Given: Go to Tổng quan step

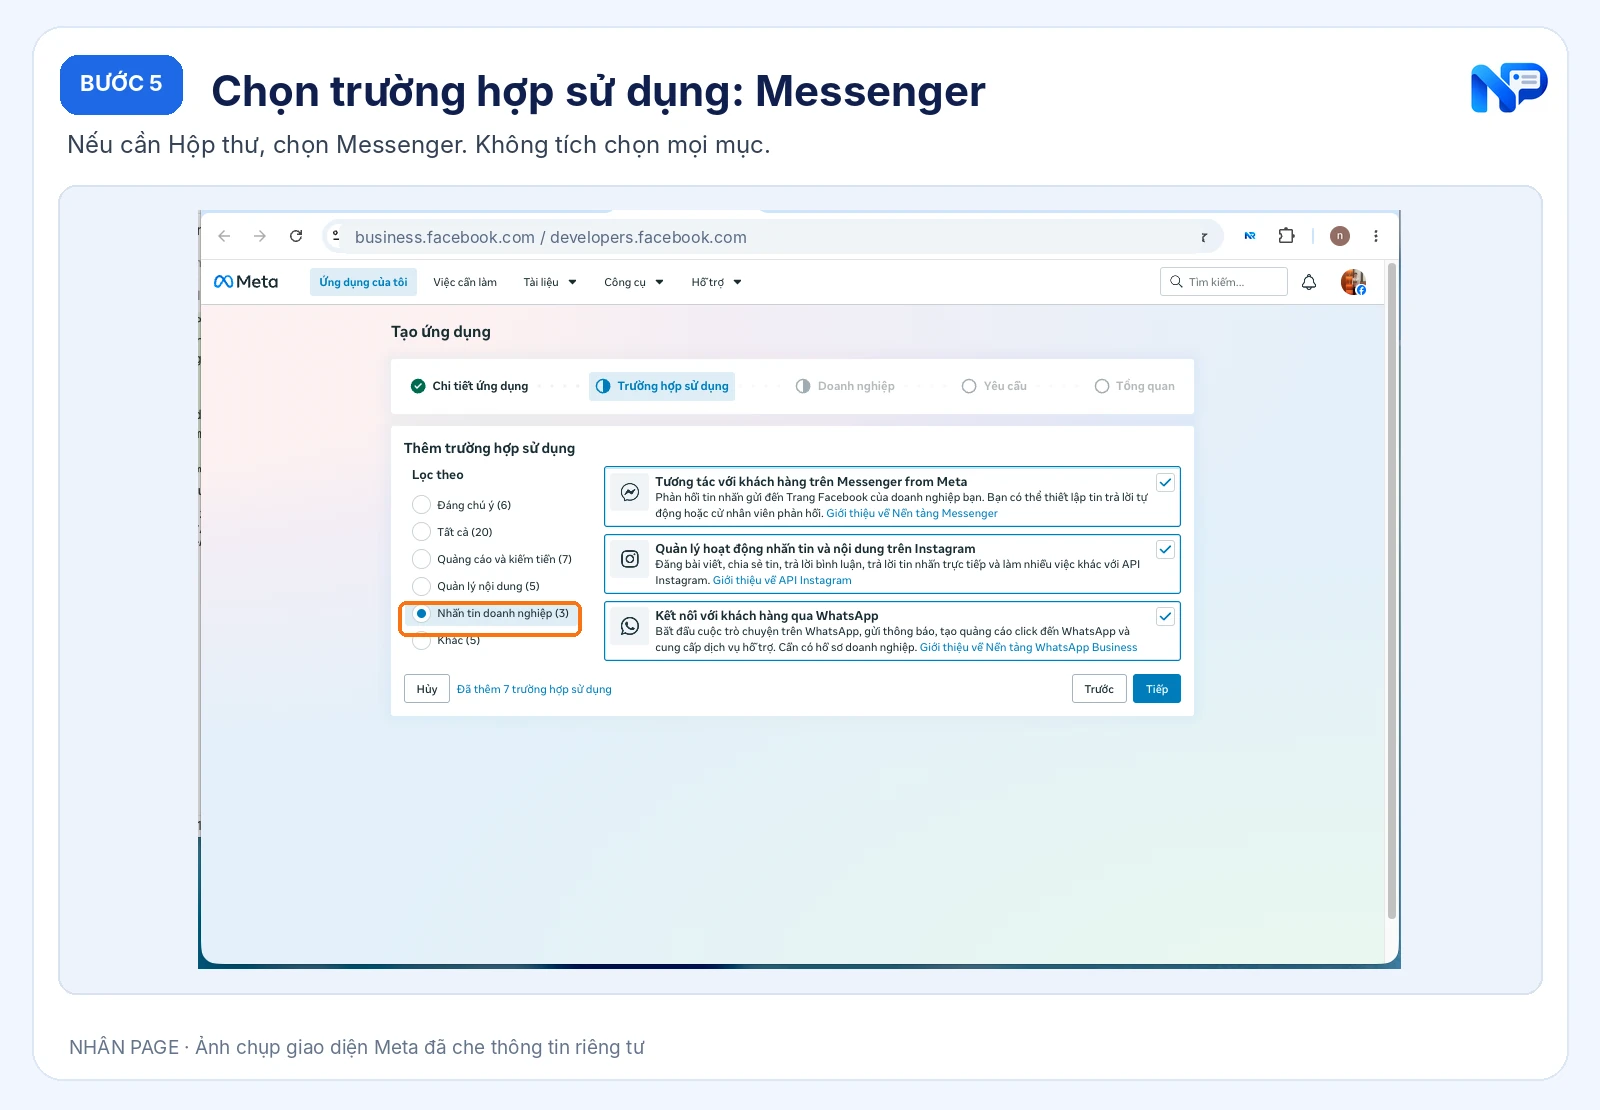Looking at the screenshot, I should [x=1134, y=386].
